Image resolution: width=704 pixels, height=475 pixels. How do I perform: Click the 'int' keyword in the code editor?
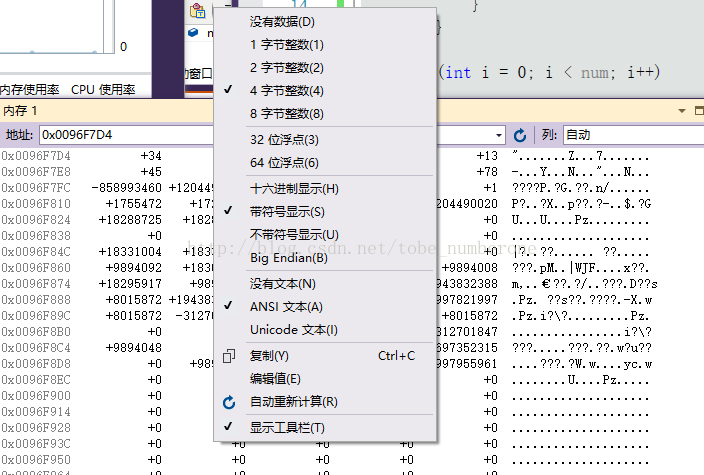pos(458,73)
